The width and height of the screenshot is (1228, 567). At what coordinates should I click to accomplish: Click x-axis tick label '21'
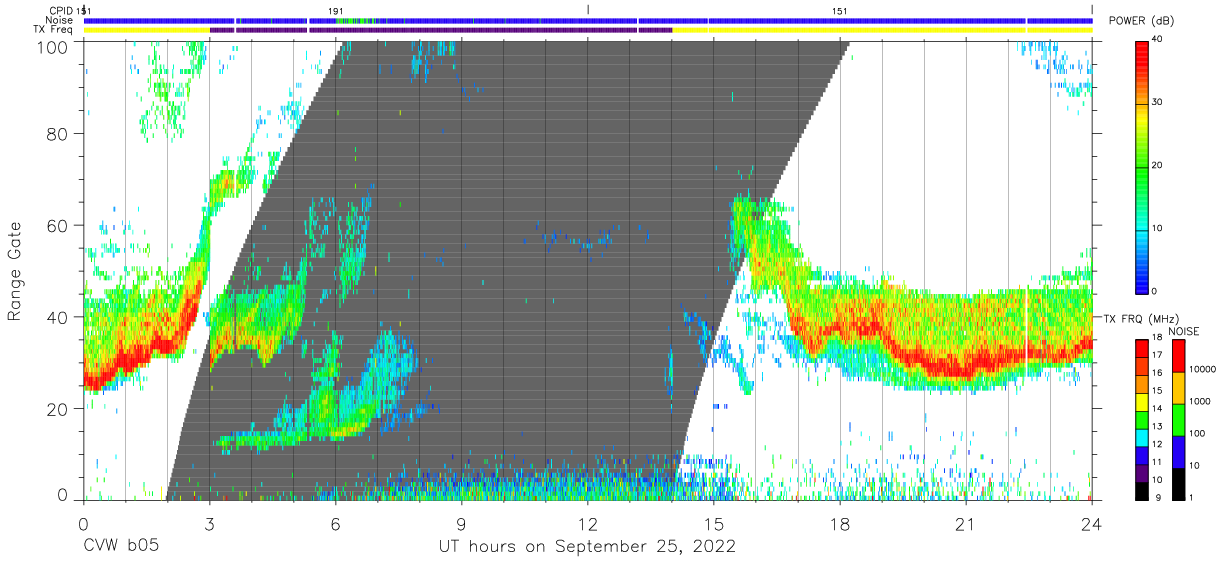pos(965,523)
